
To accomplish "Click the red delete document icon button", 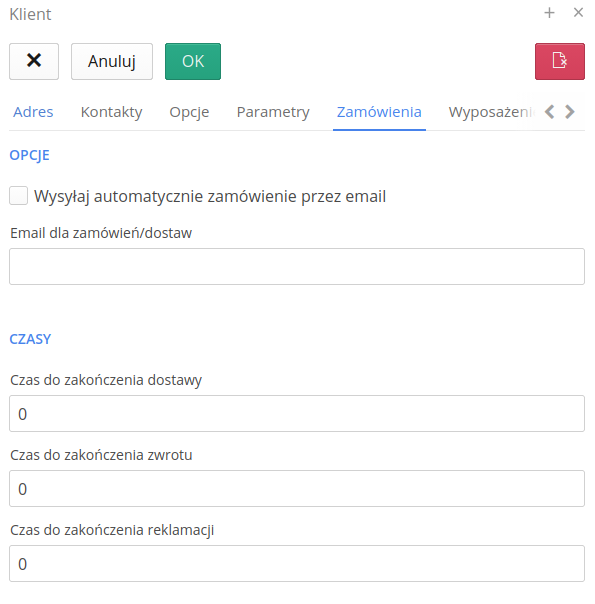I will tap(560, 61).
